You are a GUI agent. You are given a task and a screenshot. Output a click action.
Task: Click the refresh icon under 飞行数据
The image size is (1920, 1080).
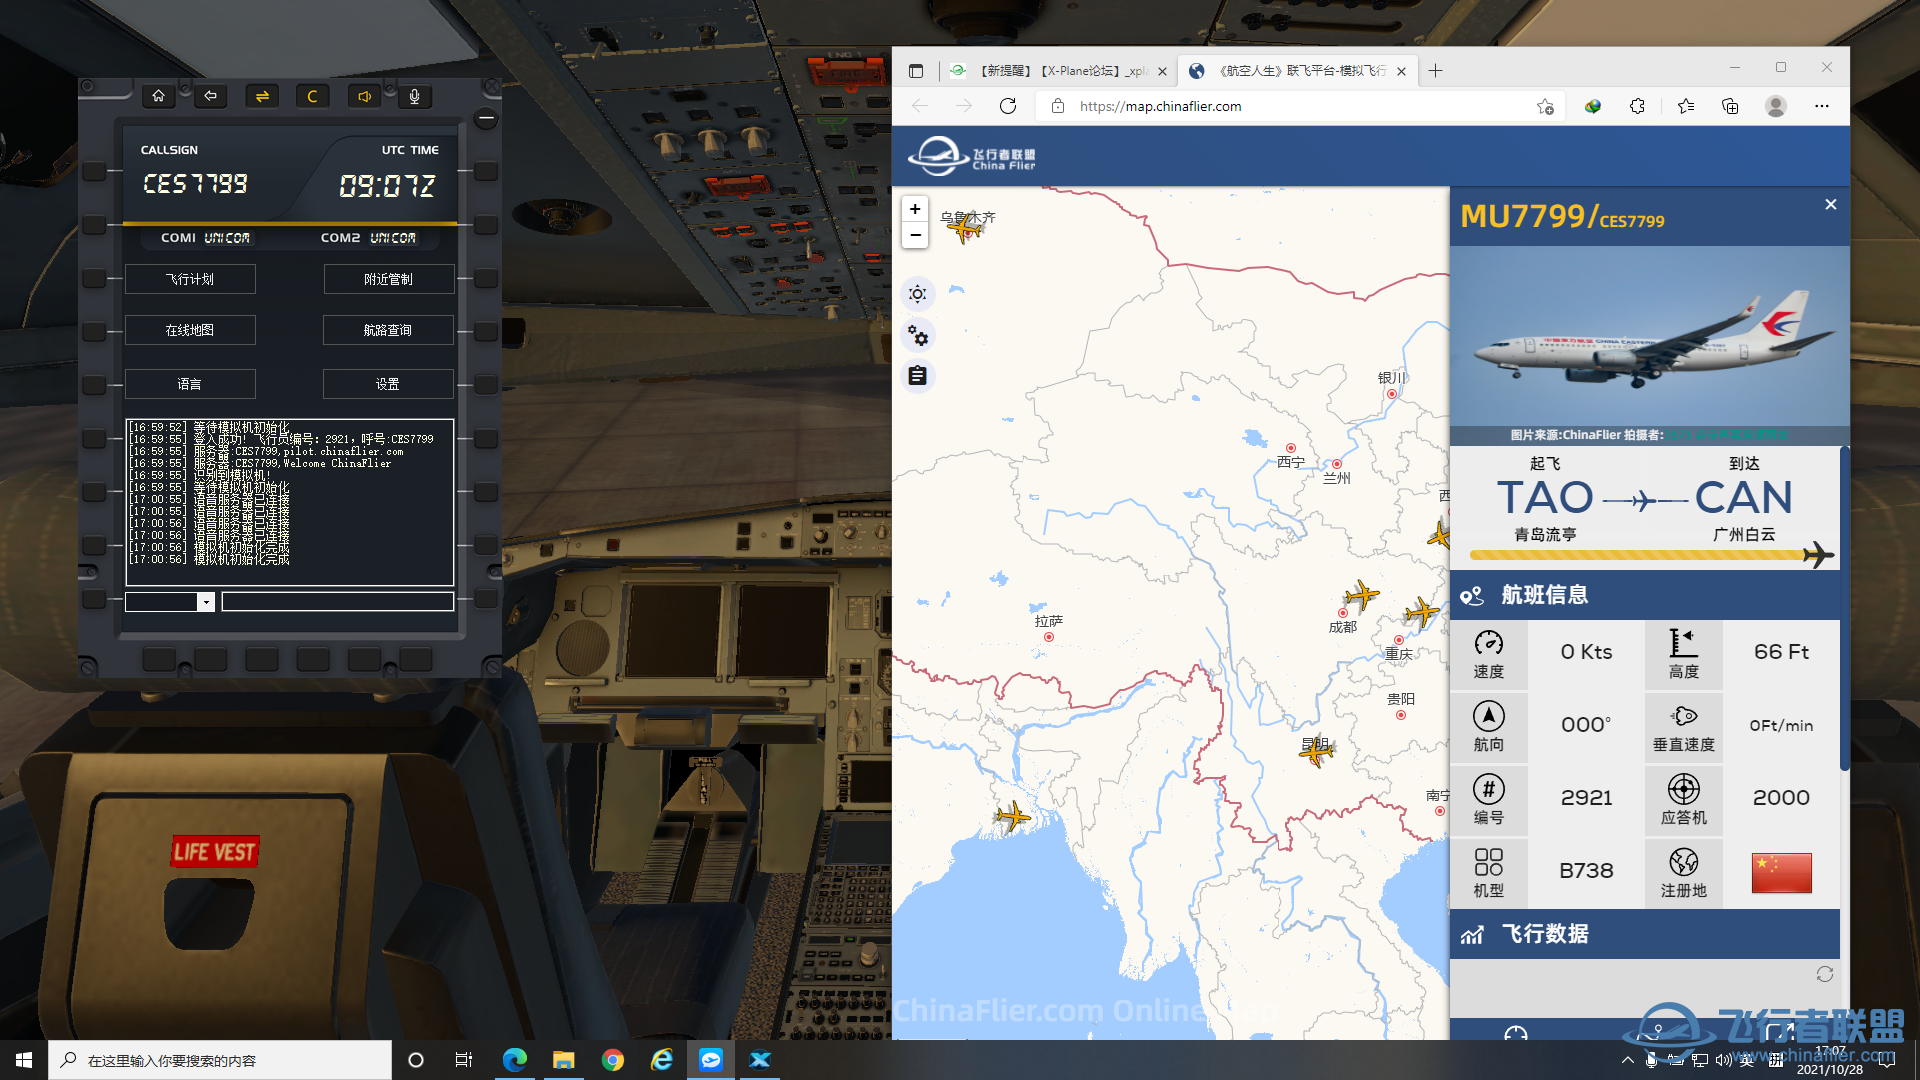point(1825,974)
